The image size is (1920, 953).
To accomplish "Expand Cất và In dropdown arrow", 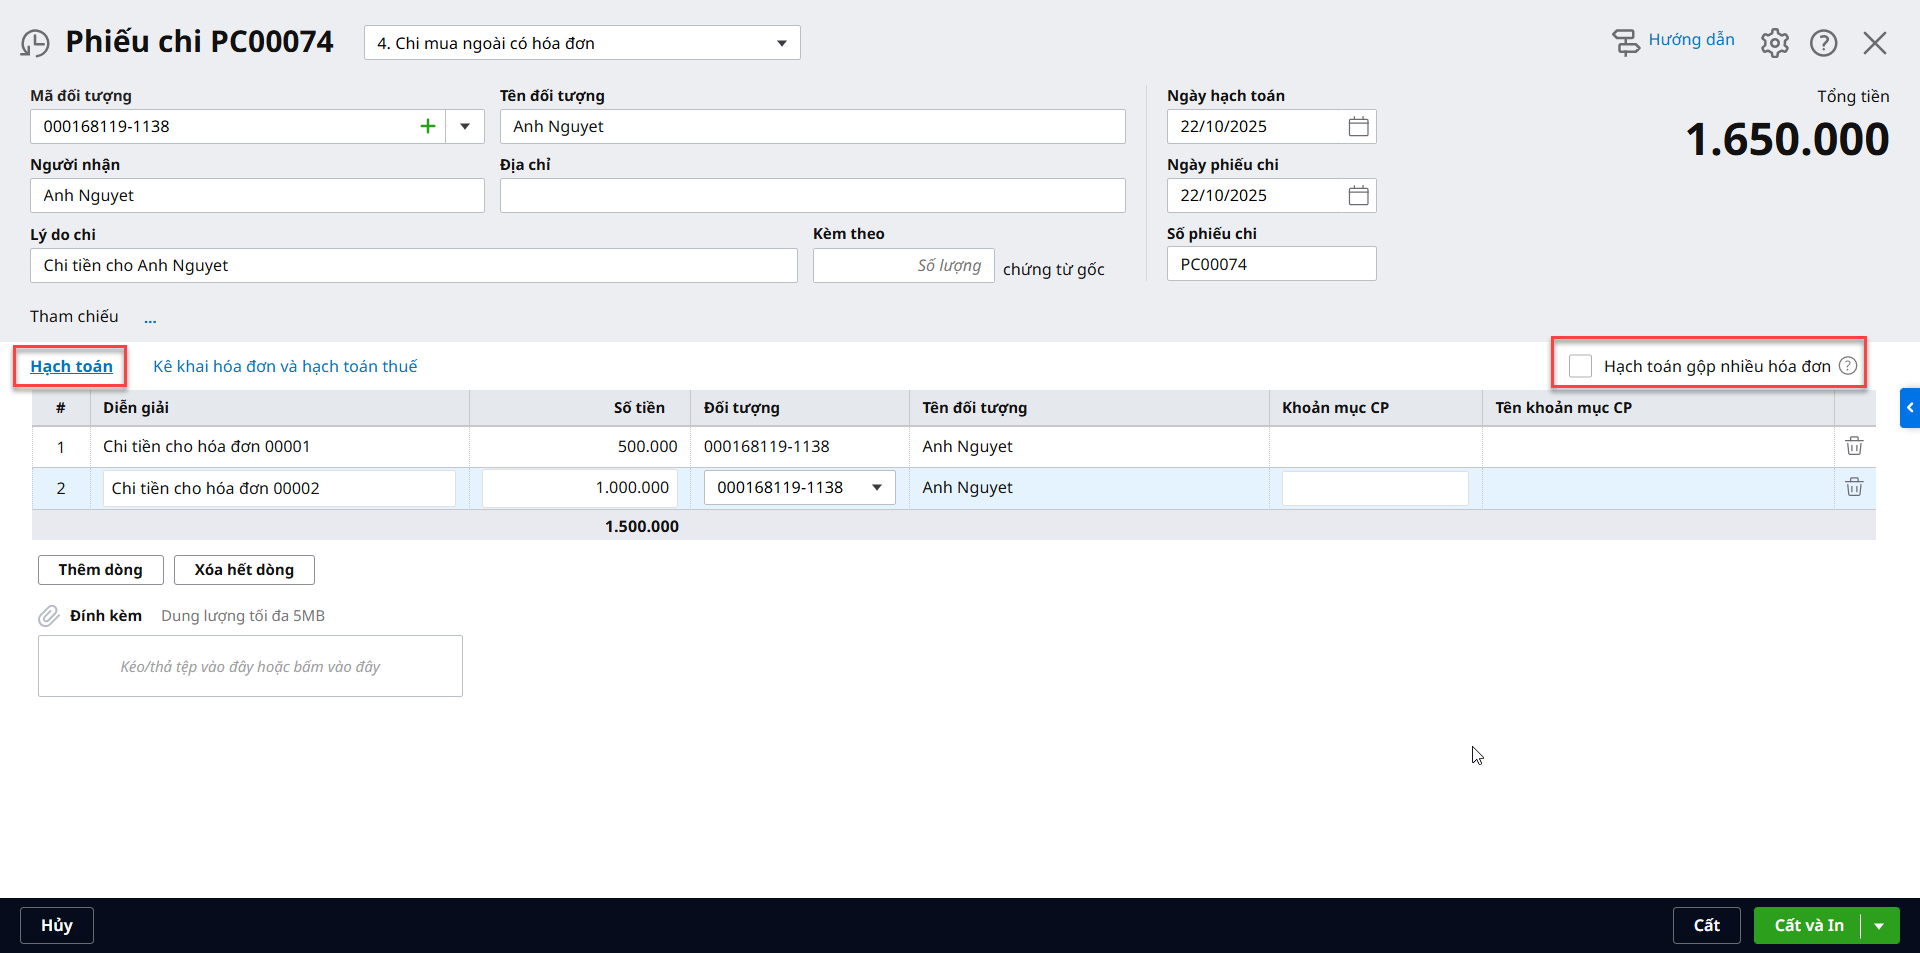I will pyautogui.click(x=1879, y=926).
